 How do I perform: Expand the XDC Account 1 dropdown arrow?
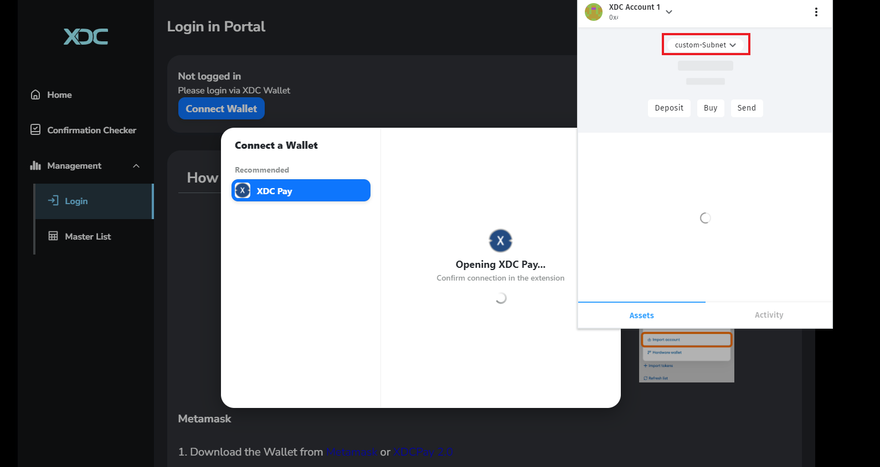pyautogui.click(x=669, y=12)
